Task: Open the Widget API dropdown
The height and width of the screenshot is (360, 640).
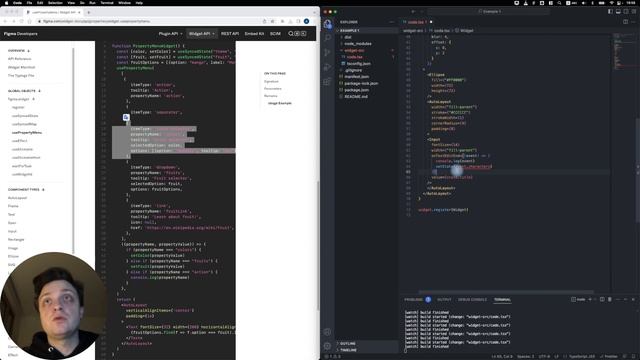Action: coord(202,33)
